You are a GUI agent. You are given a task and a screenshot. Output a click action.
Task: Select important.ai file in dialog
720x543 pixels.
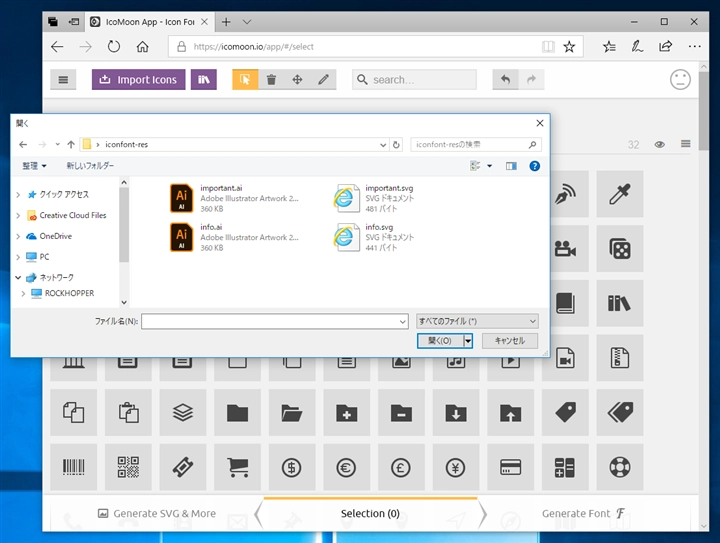(234, 198)
